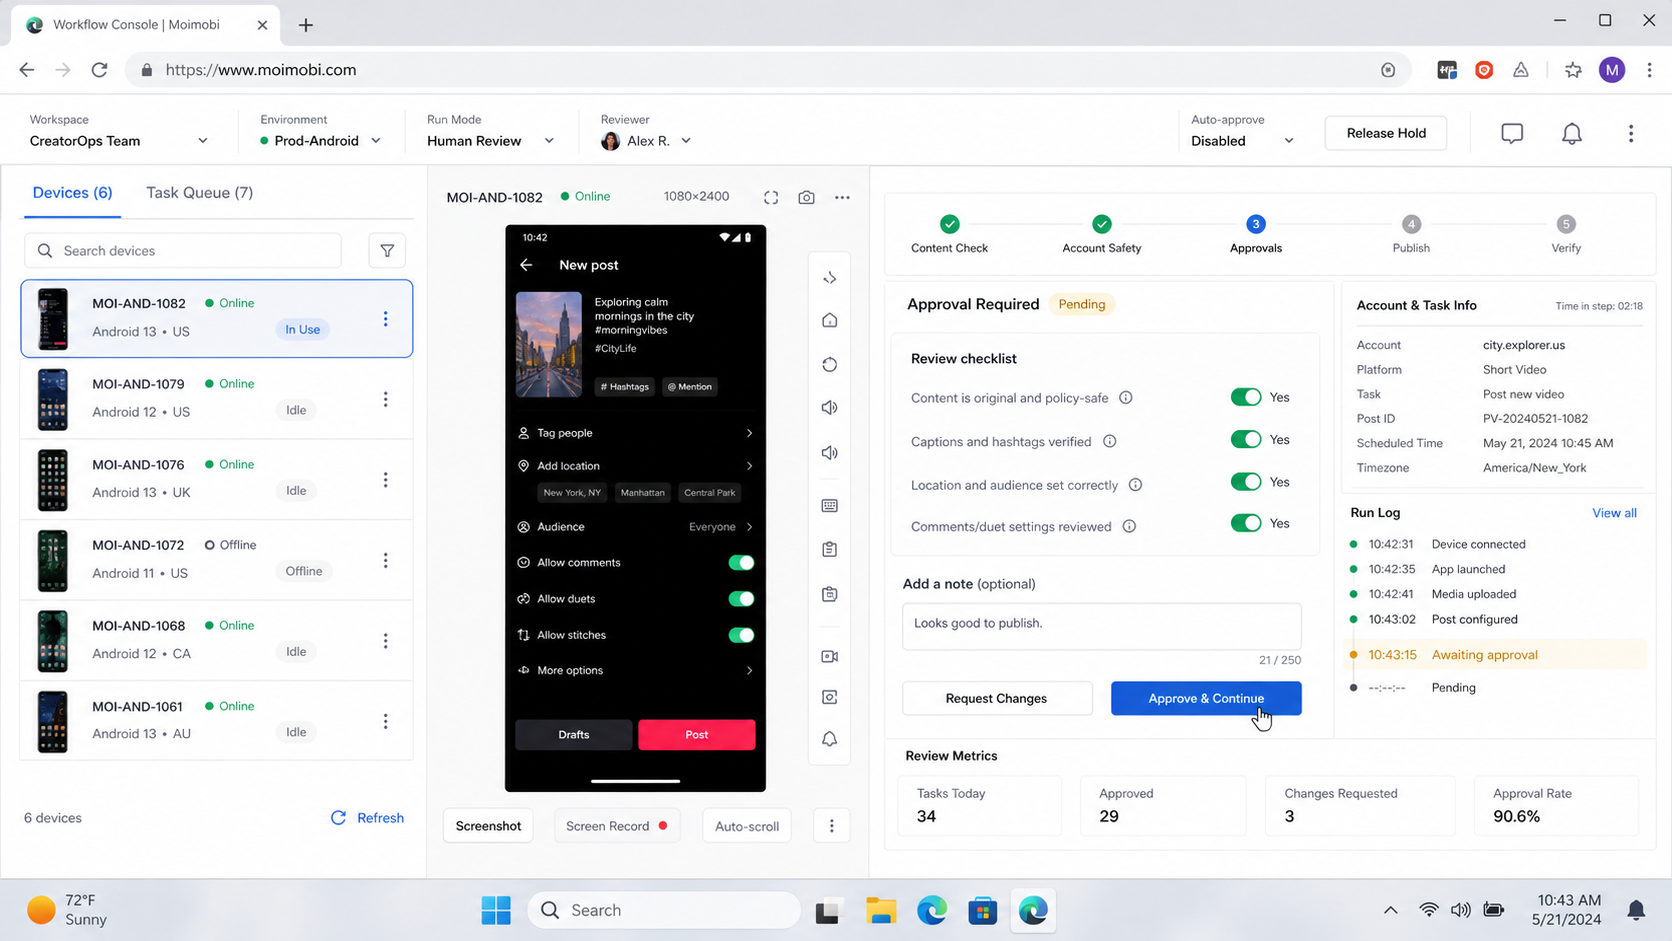Open the Reviewer Alex R. dropdown
This screenshot has width=1672, height=941.
[646, 141]
